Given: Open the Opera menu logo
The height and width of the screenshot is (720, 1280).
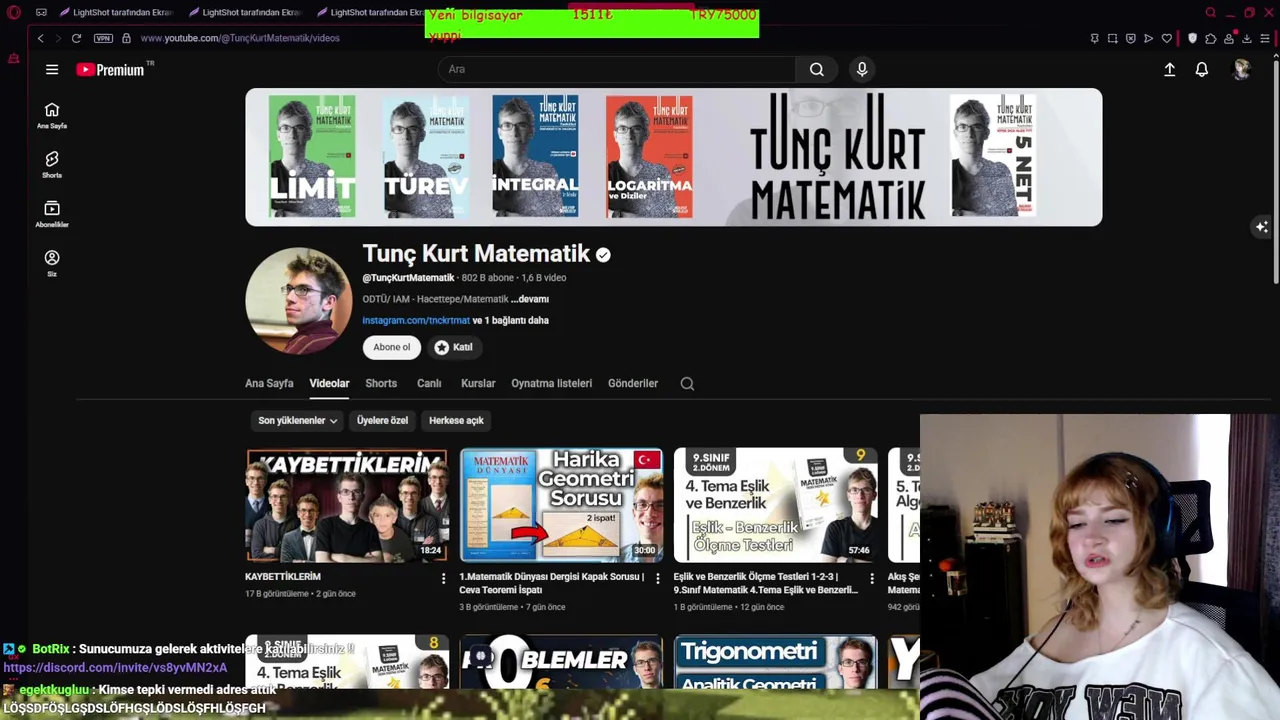Looking at the screenshot, I should coord(14,13).
